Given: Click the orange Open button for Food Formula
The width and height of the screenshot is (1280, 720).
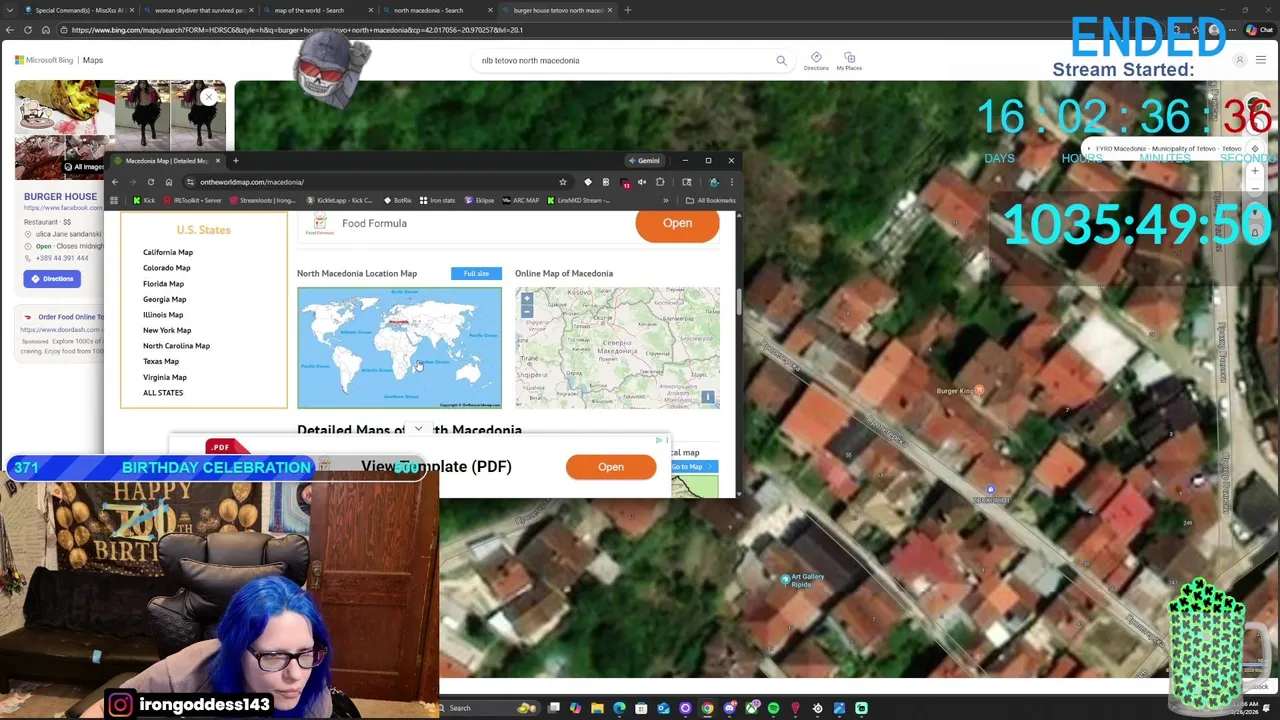Looking at the screenshot, I should click(677, 223).
